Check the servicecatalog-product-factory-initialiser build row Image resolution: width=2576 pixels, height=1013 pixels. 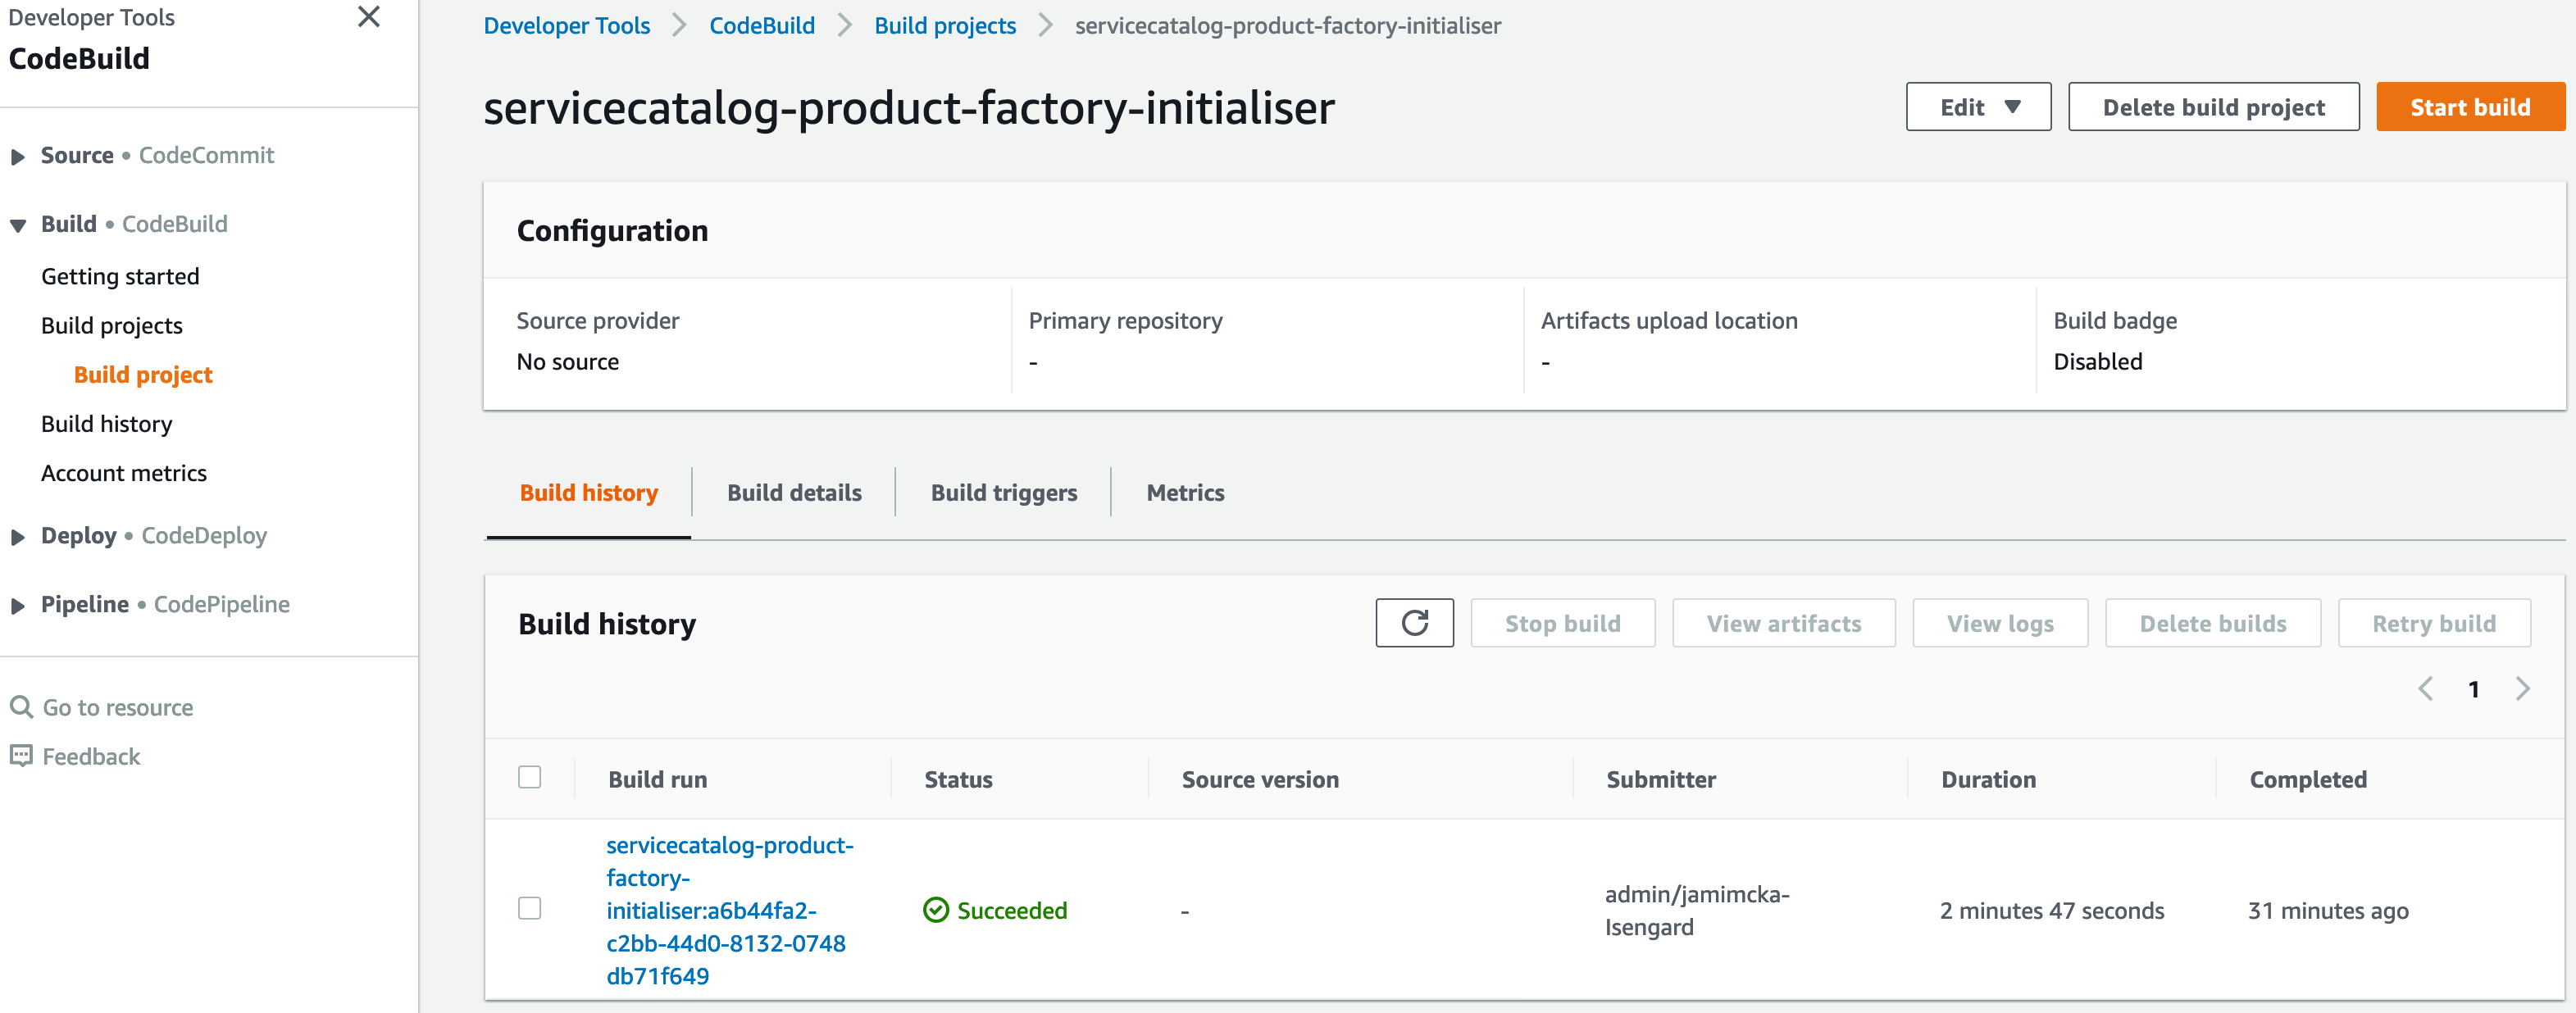tap(529, 908)
